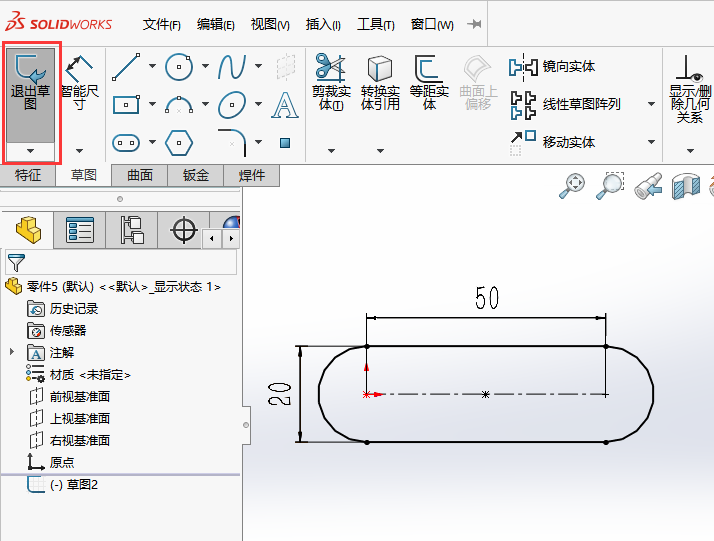Click Move Entities (移动实体) tool
714x541 pixels.
[x=552, y=143]
